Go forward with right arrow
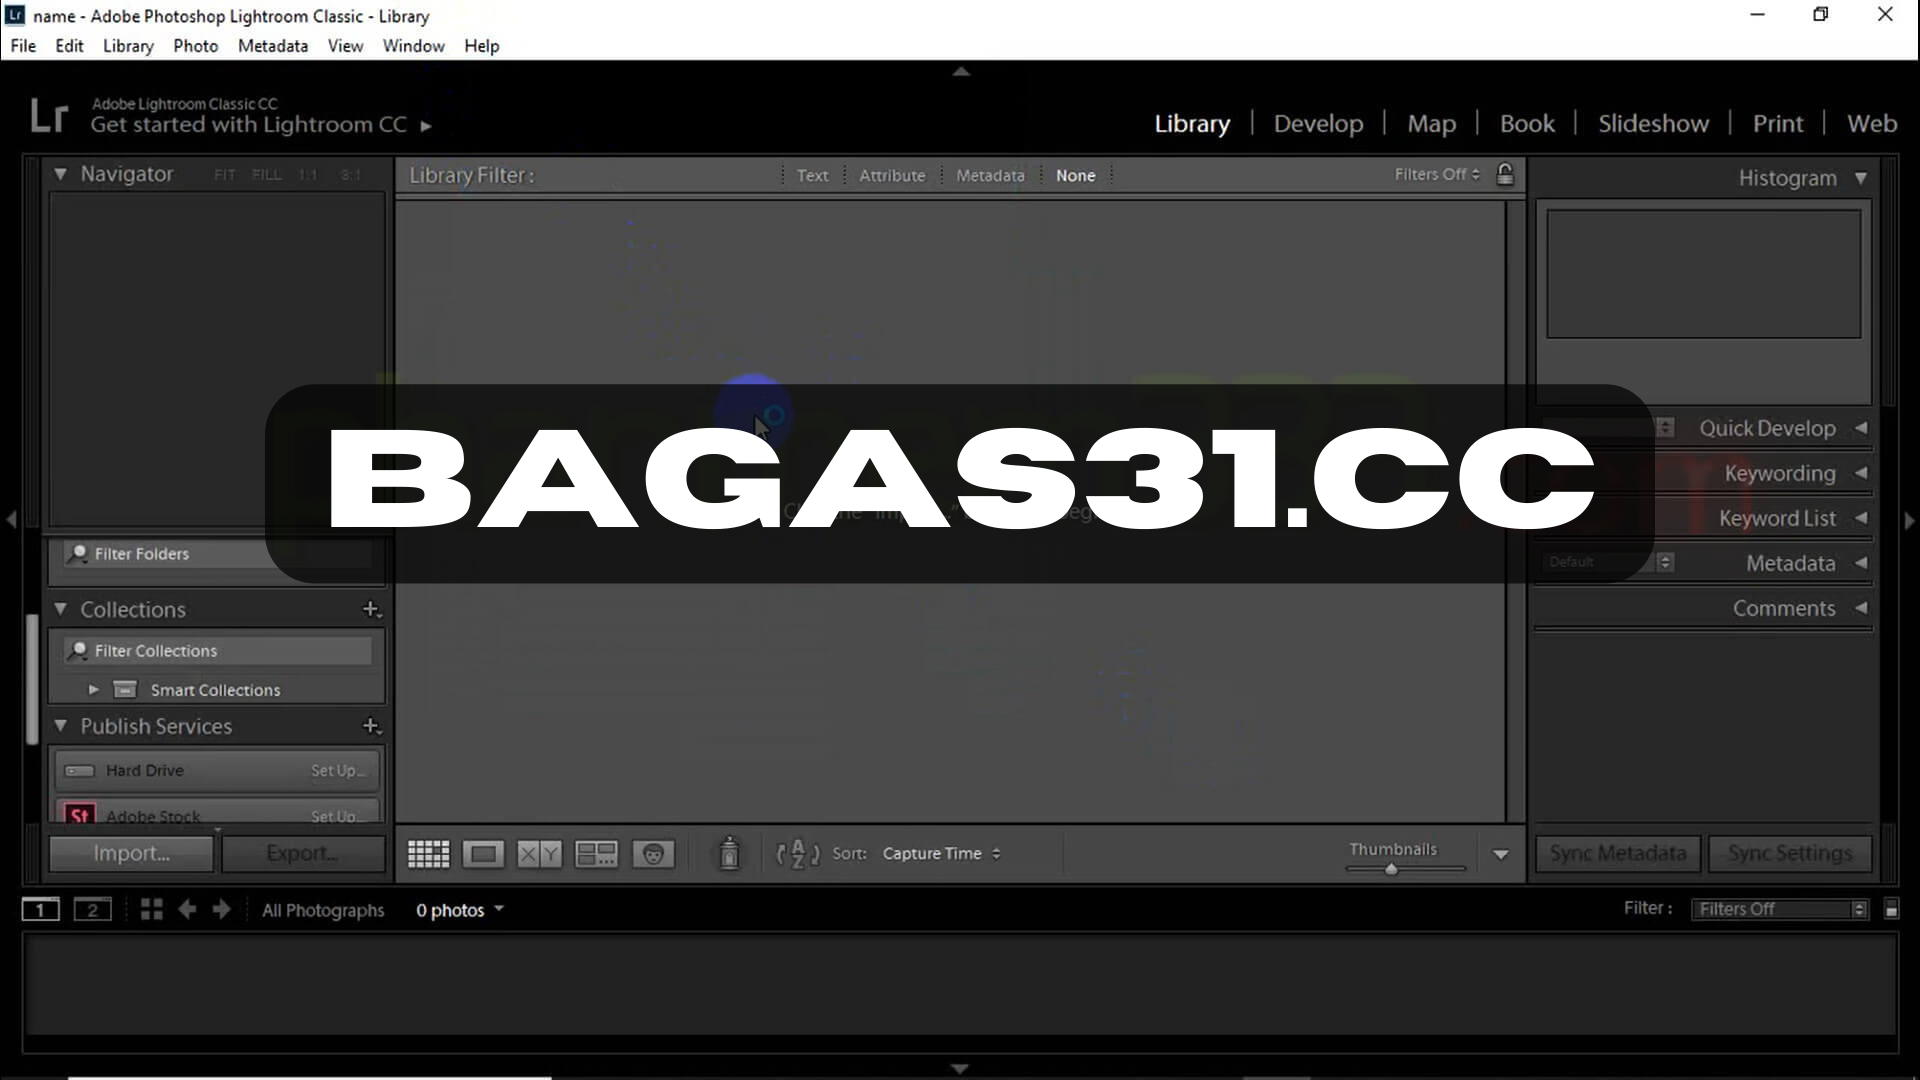1920x1080 pixels. coord(222,909)
